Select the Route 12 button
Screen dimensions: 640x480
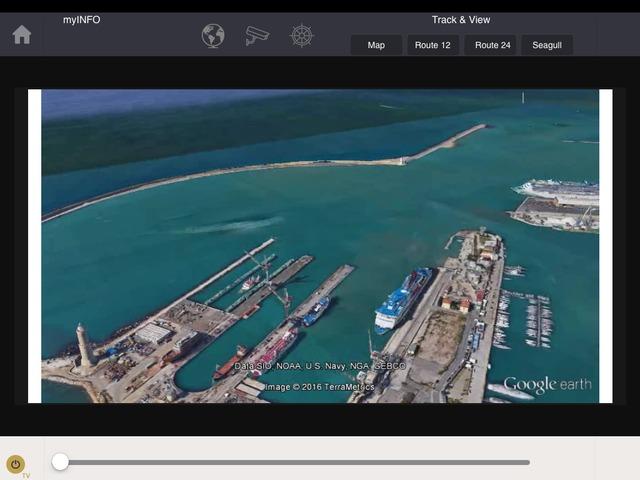433,45
